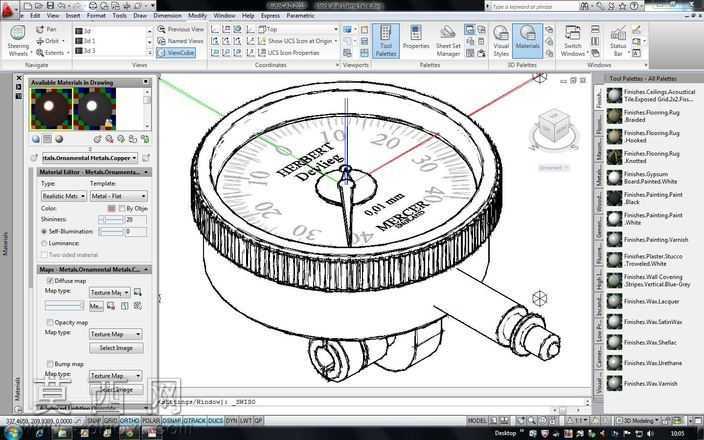Click the Save icon in quick access toolbar
This screenshot has width=704, height=440.
(50, 6)
